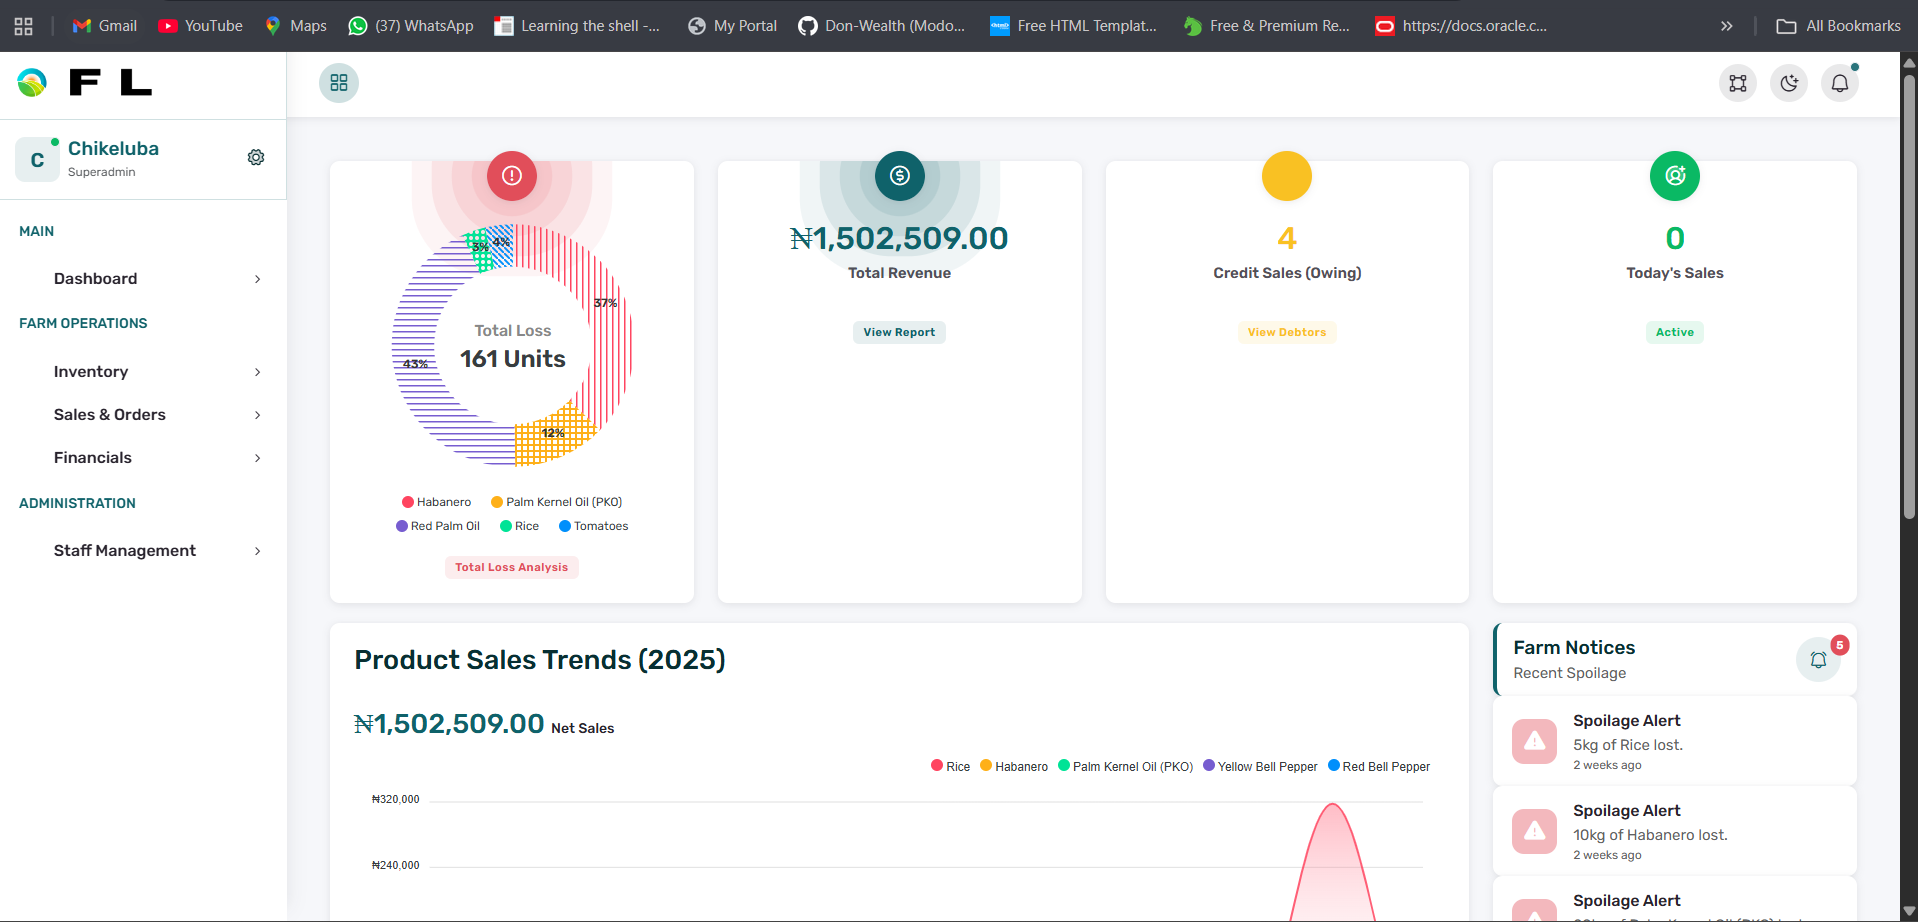Click the red Total Loss alert icon
The width and height of the screenshot is (1918, 922).
(512, 176)
